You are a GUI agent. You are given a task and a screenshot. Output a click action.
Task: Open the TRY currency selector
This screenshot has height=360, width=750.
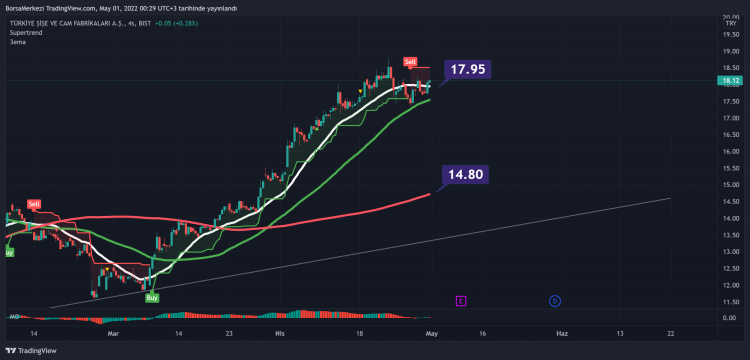coord(730,23)
